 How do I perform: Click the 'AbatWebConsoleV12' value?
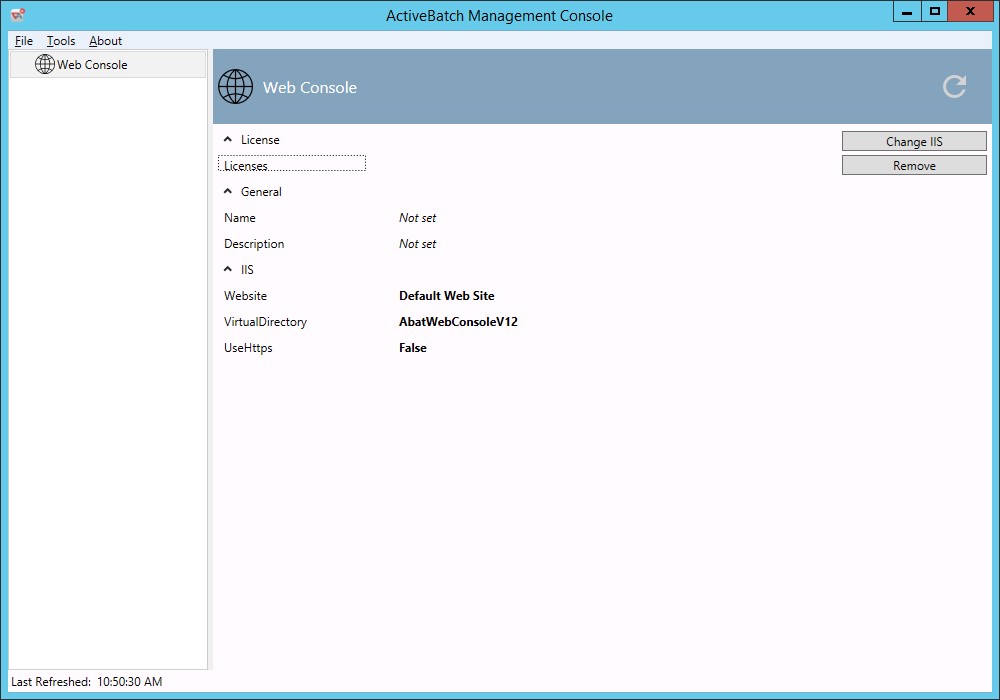458,322
